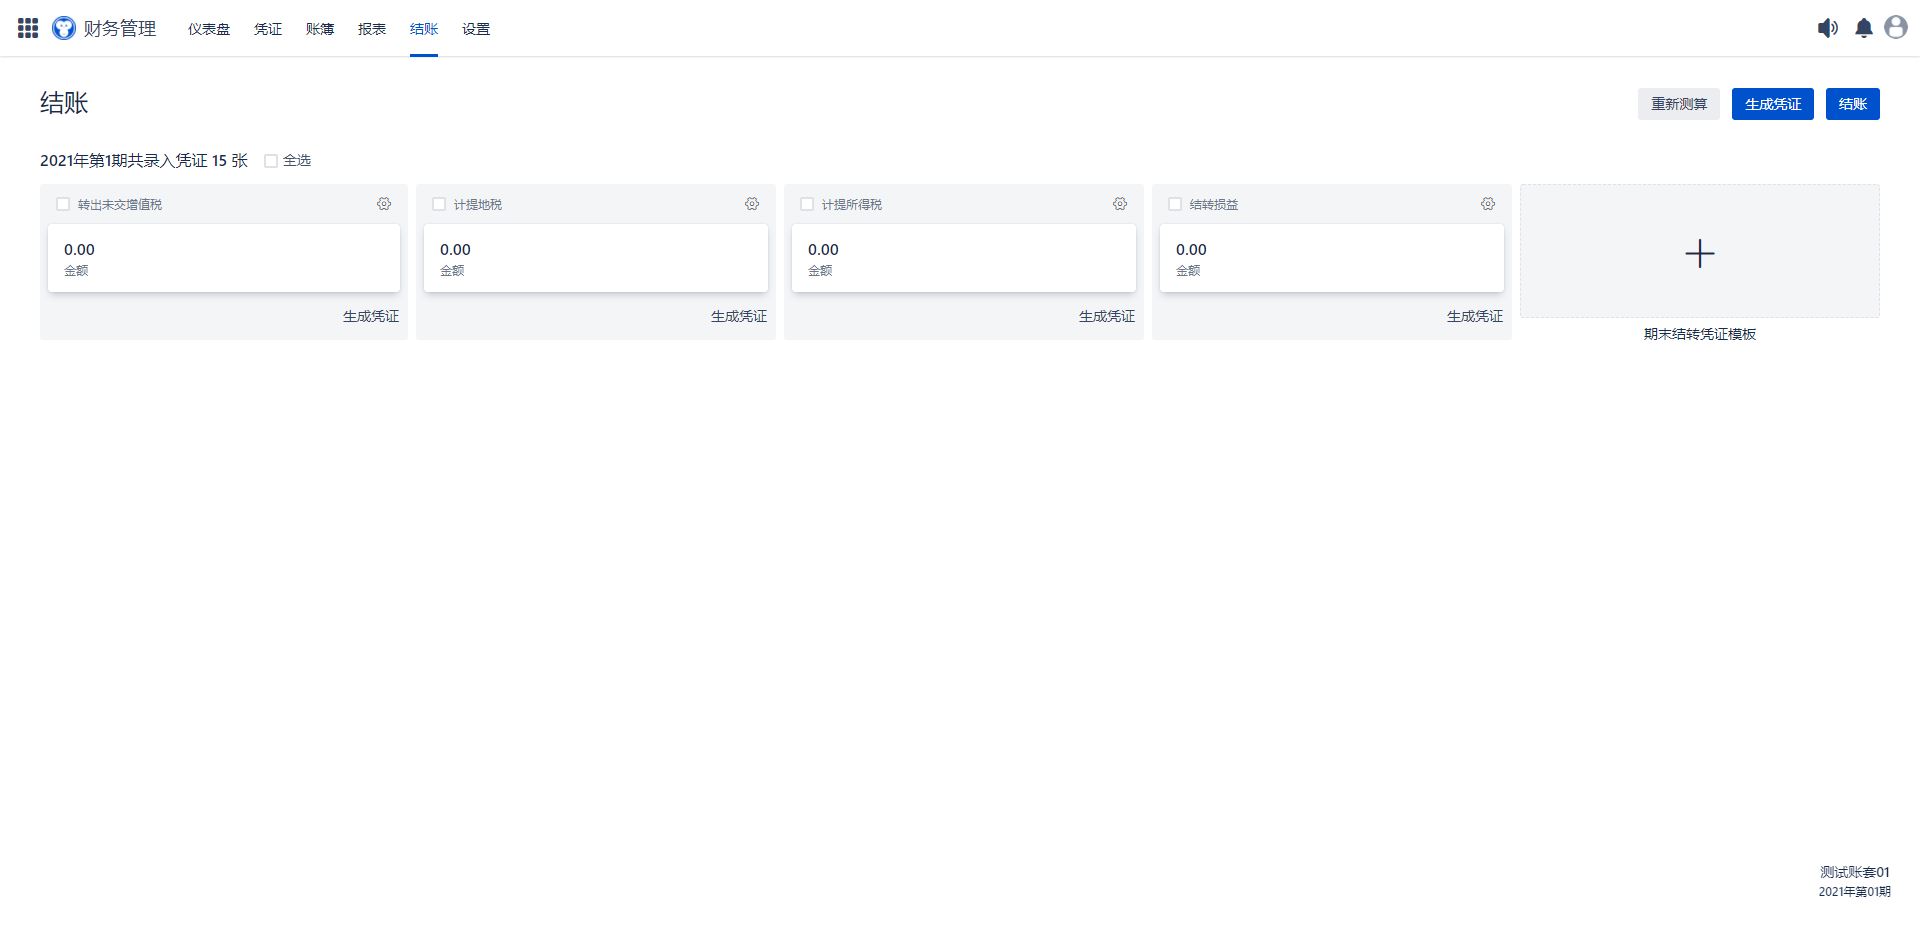1920x937 pixels.
Task: Click the 2021年第01期 period label
Action: pos(1855,891)
